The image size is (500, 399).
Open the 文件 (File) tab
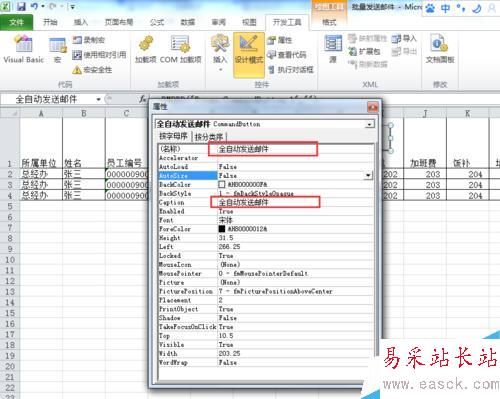click(16, 22)
